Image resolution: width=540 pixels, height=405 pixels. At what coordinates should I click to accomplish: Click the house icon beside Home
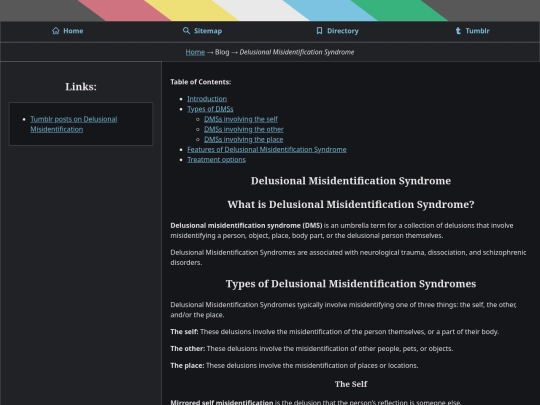[55, 31]
